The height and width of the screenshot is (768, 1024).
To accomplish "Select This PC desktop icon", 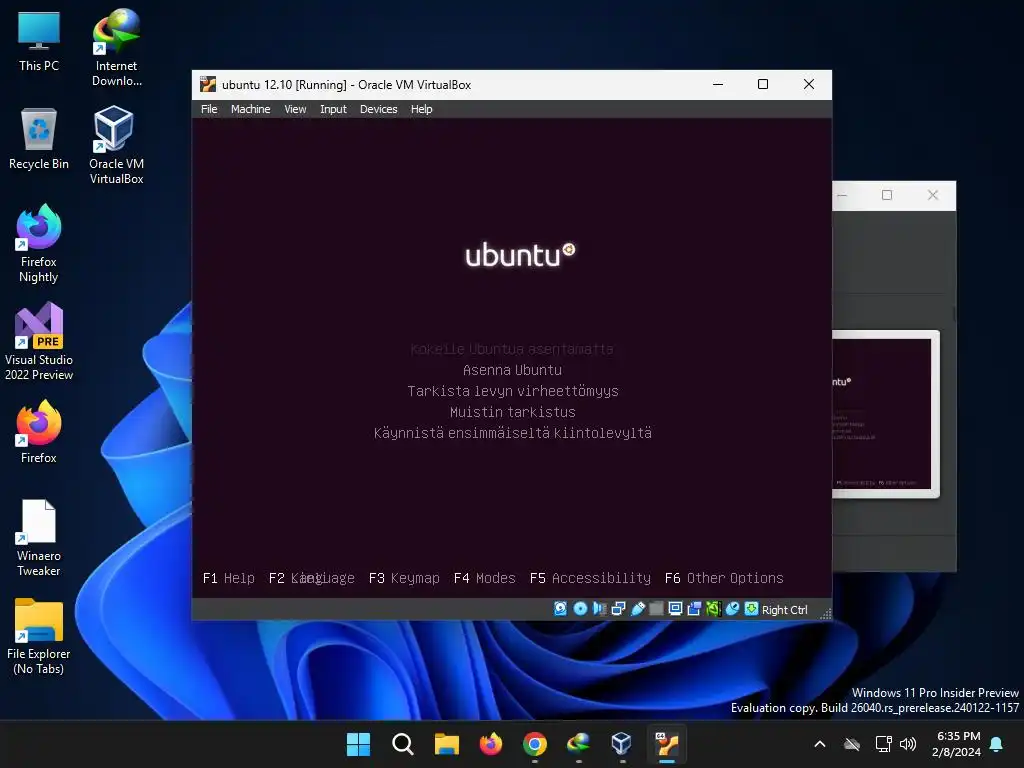I will tap(39, 41).
